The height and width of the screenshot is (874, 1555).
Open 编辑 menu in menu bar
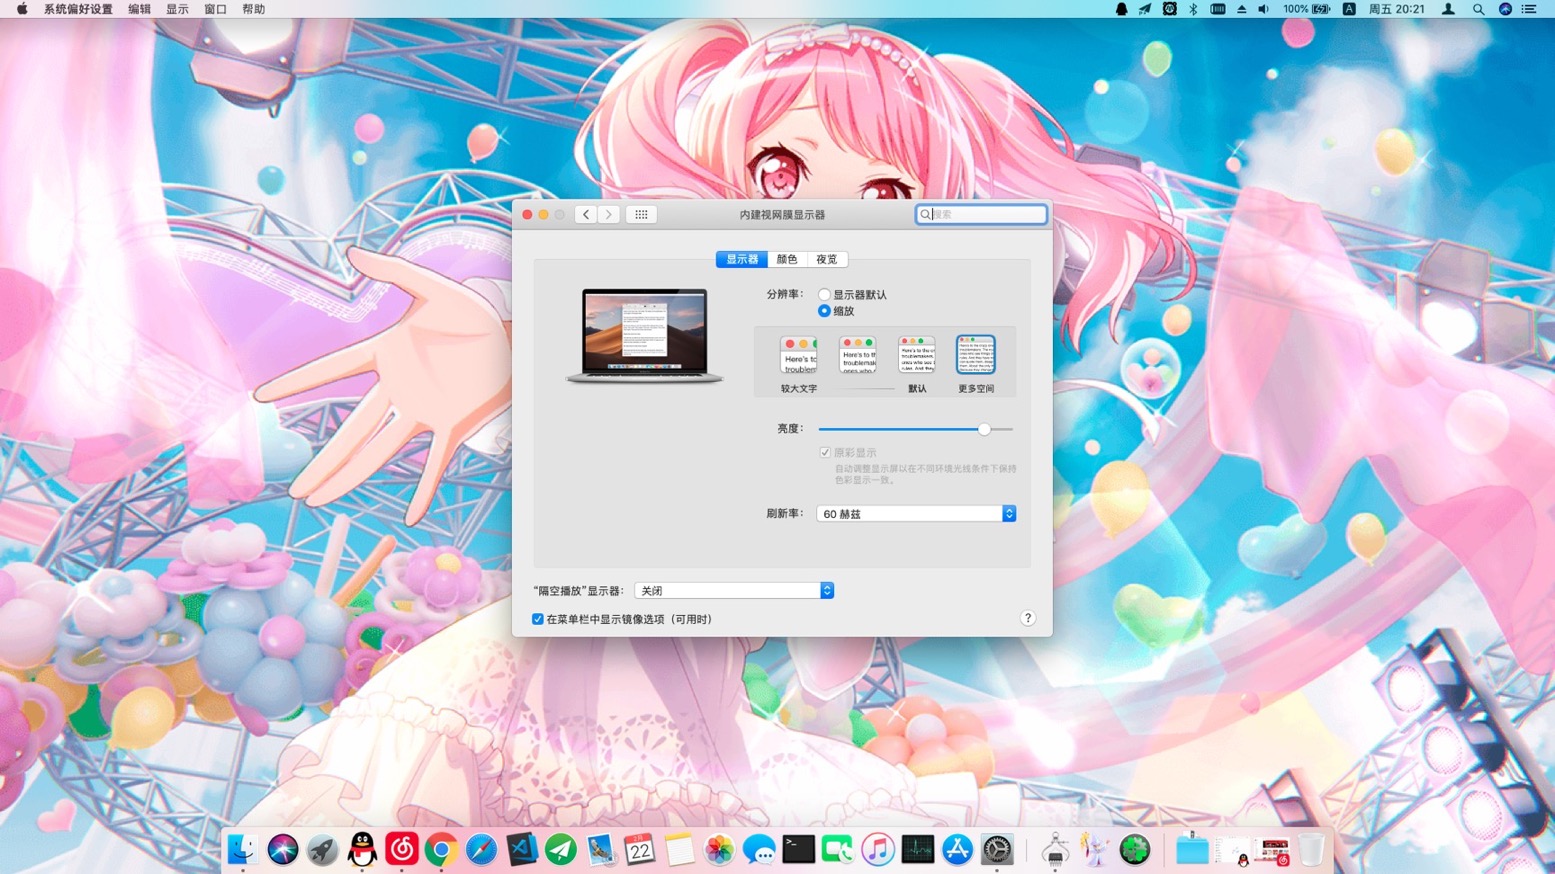pyautogui.click(x=139, y=9)
